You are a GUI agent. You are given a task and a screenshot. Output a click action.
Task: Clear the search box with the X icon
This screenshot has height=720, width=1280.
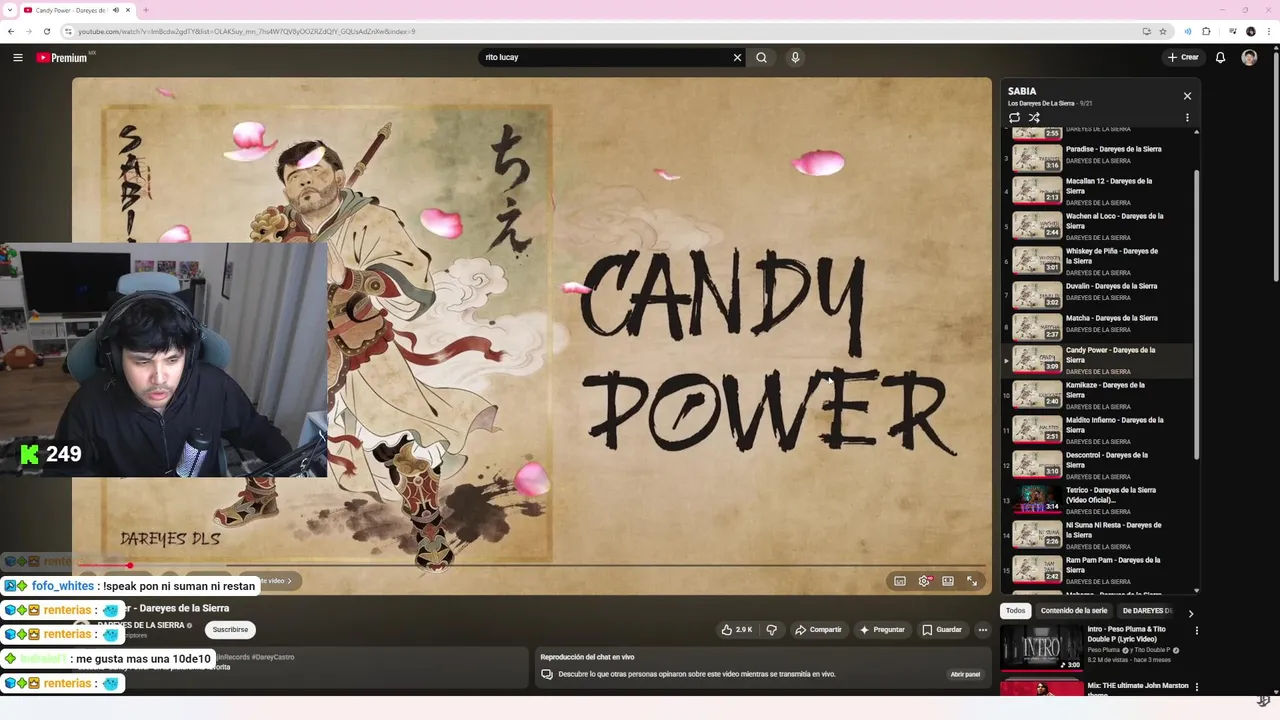(737, 57)
